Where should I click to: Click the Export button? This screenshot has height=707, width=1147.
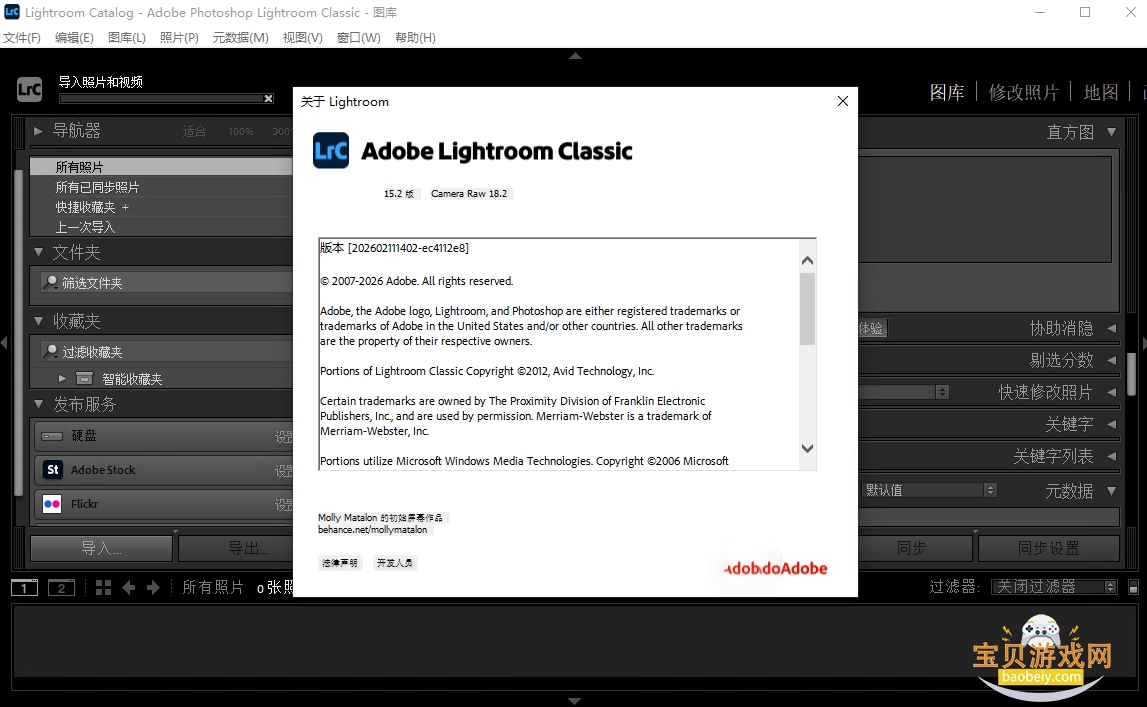(x=235, y=548)
